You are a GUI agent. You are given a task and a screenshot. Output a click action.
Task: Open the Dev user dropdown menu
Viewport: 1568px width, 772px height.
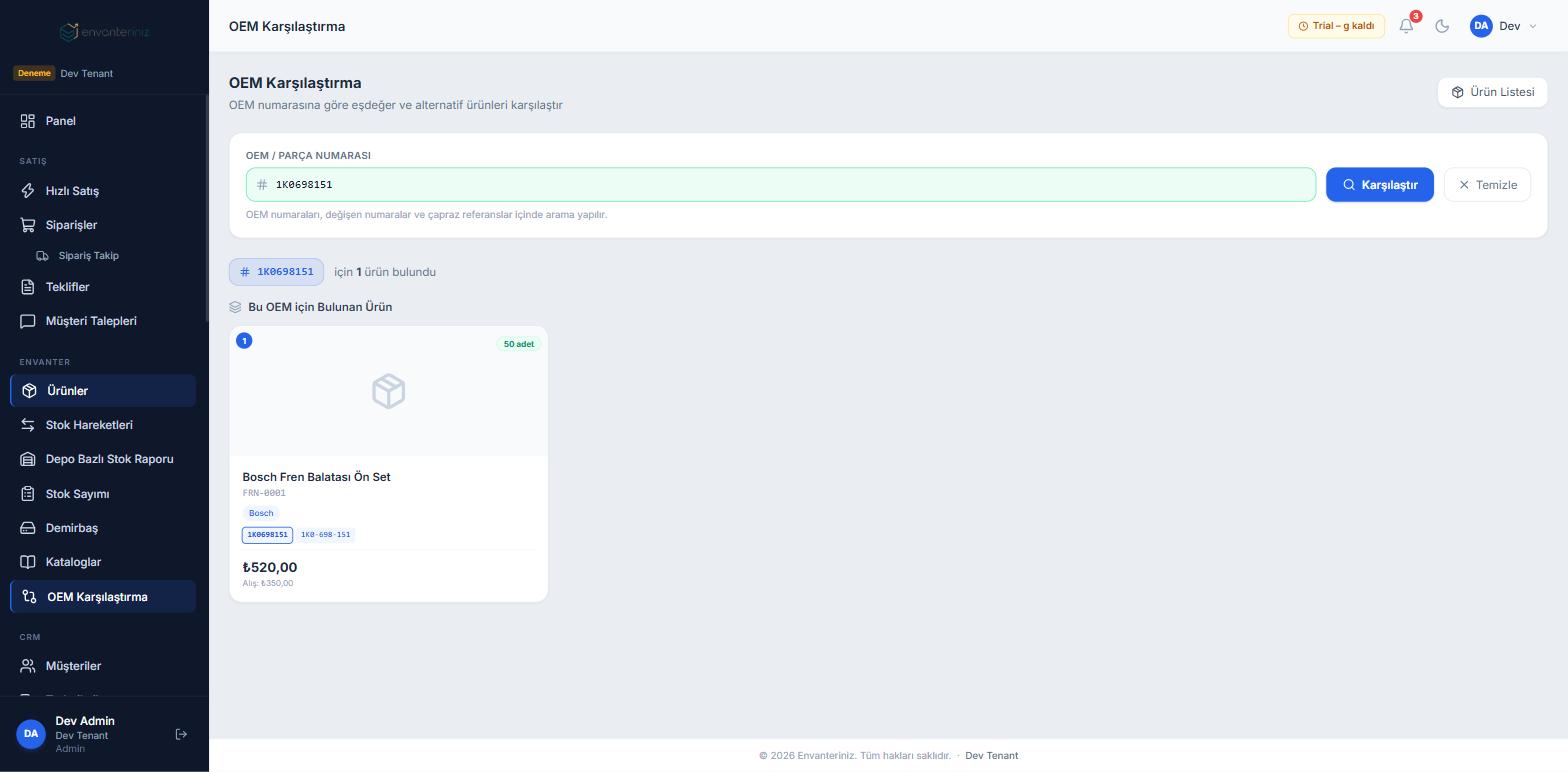click(1503, 26)
